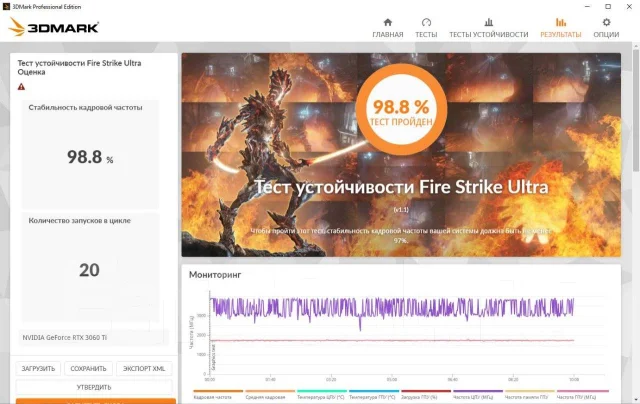
Task: Click the 98.8 % ТЕСТ ПРОЙДЕН score circle
Action: (401, 109)
